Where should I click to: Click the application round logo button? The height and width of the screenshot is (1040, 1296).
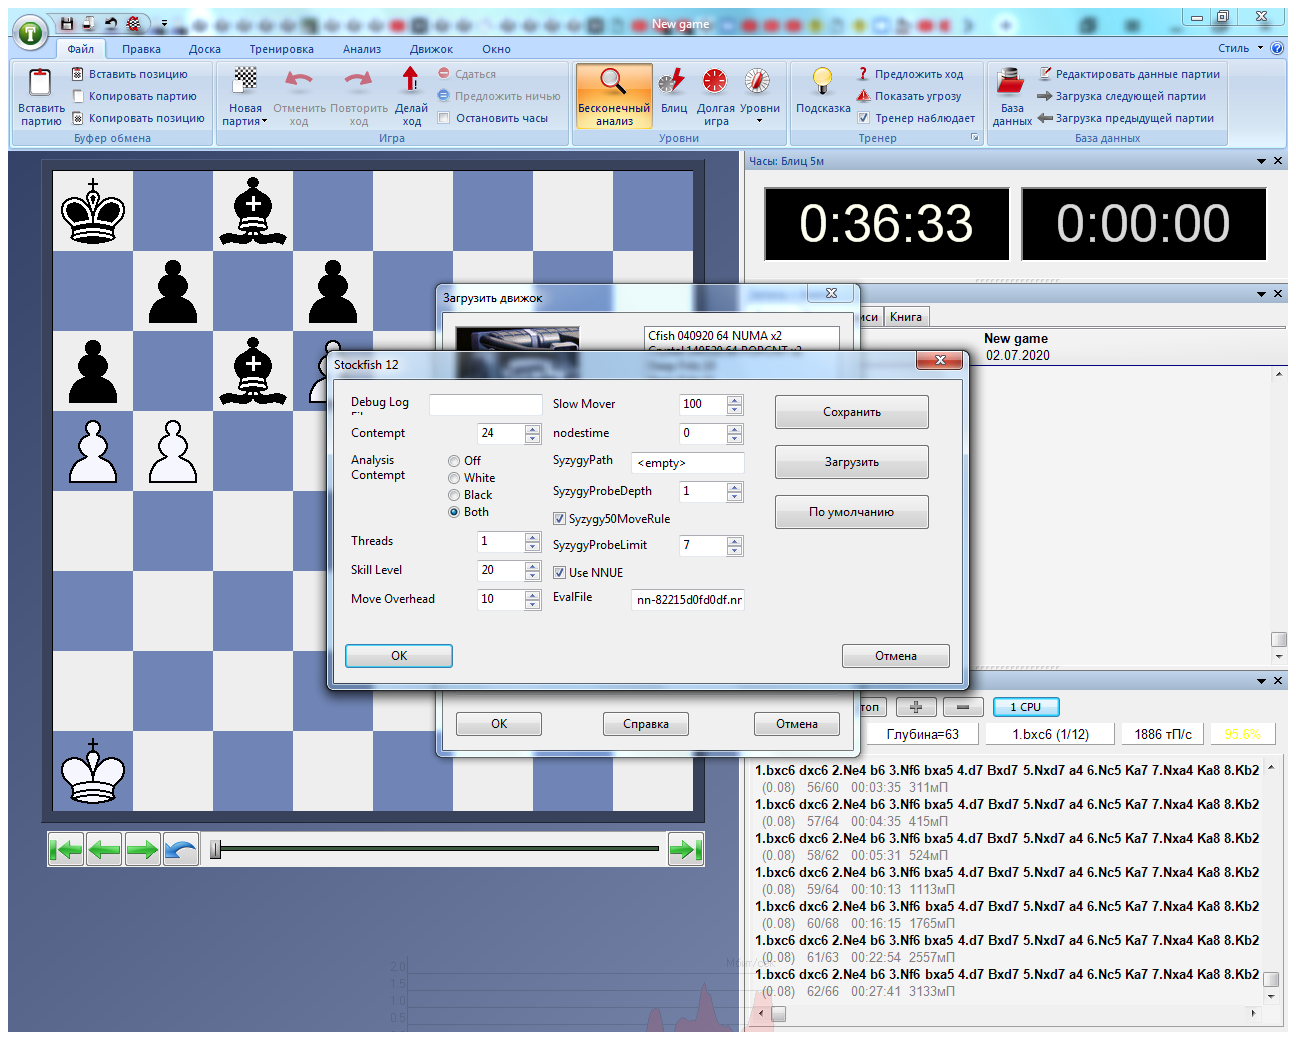[30, 33]
